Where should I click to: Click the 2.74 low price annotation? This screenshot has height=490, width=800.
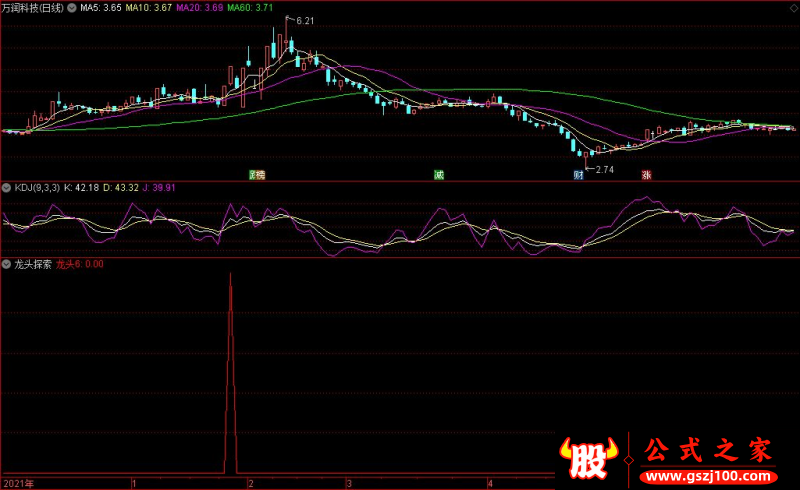click(x=605, y=169)
